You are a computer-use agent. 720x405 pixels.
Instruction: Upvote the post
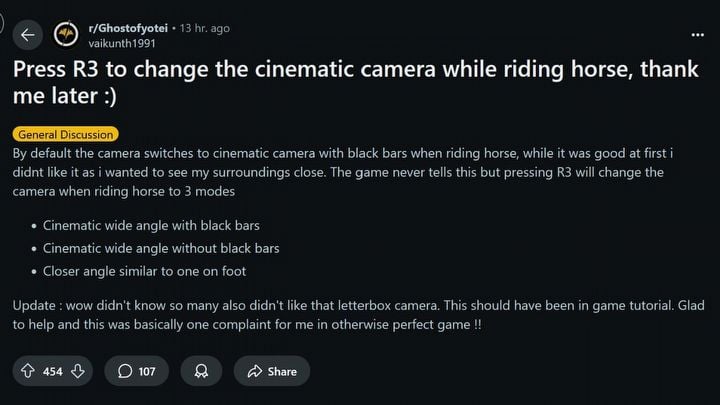(28, 371)
